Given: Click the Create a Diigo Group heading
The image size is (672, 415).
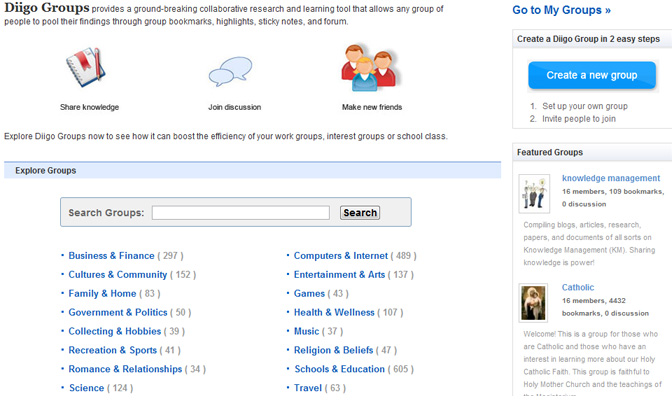Looking at the screenshot, I should 588,39.
